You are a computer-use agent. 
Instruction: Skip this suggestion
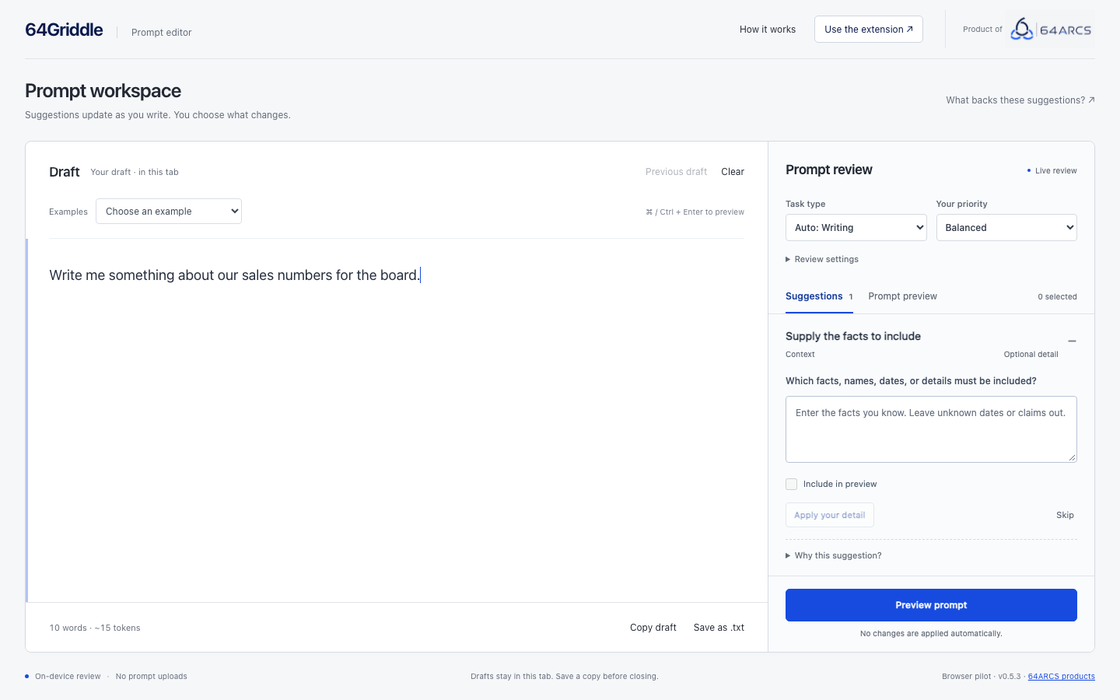pos(1064,515)
